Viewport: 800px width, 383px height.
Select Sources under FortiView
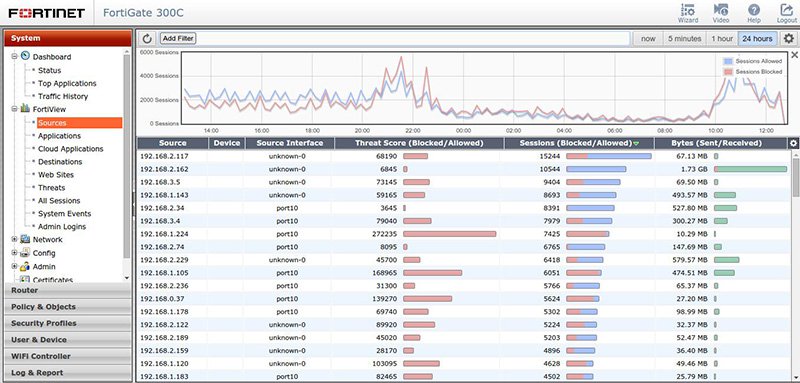pos(79,122)
